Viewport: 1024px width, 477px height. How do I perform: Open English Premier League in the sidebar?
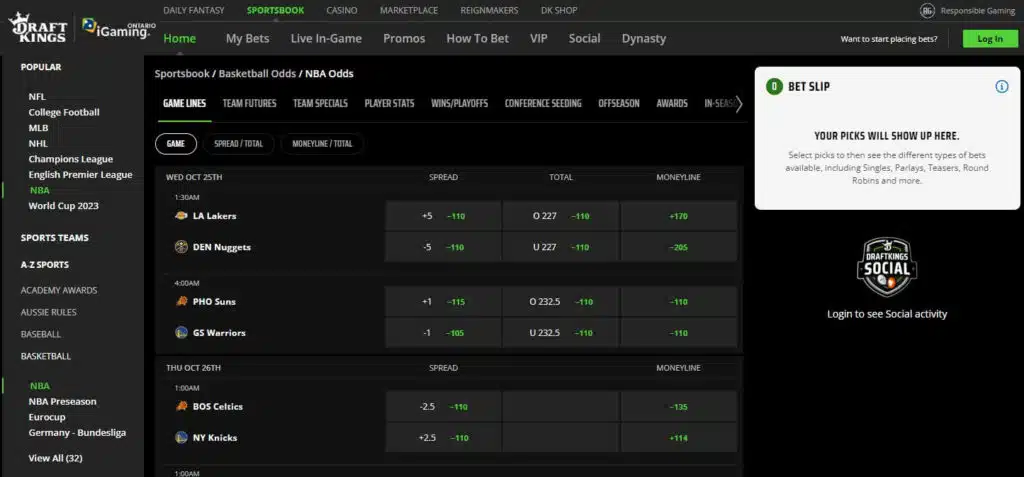(x=80, y=175)
